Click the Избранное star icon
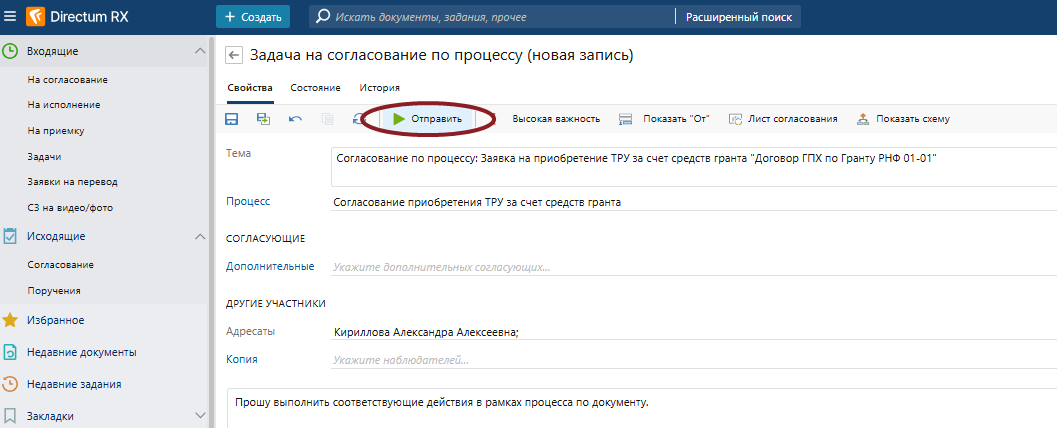Image resolution: width=1057 pixels, height=428 pixels. 10,320
